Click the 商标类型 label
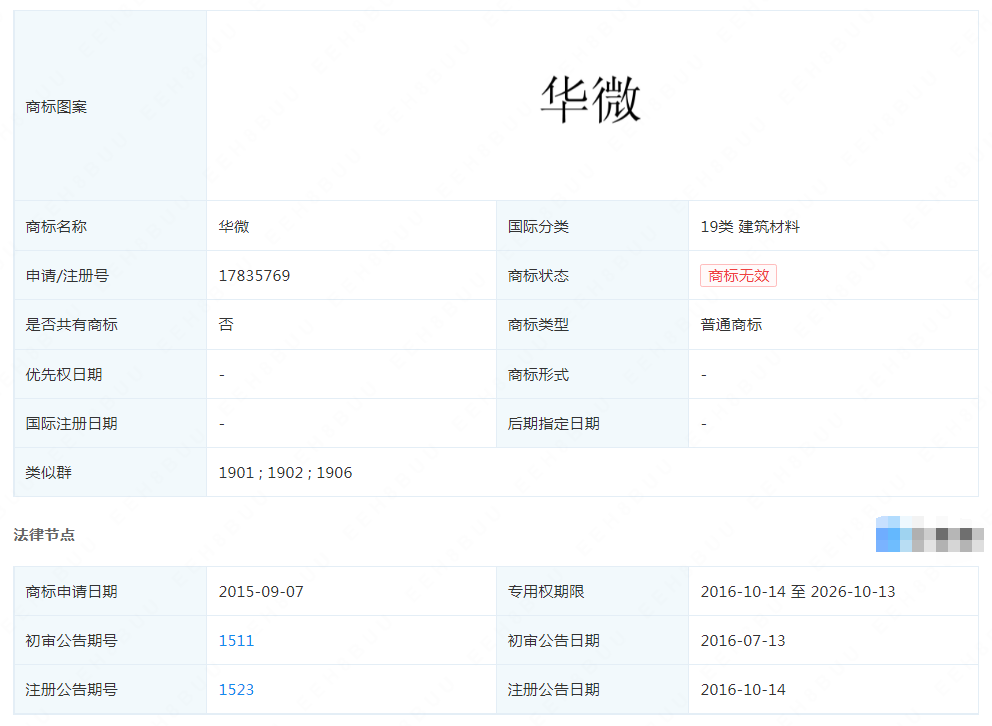The height and width of the screenshot is (726, 992). pyautogui.click(x=538, y=324)
